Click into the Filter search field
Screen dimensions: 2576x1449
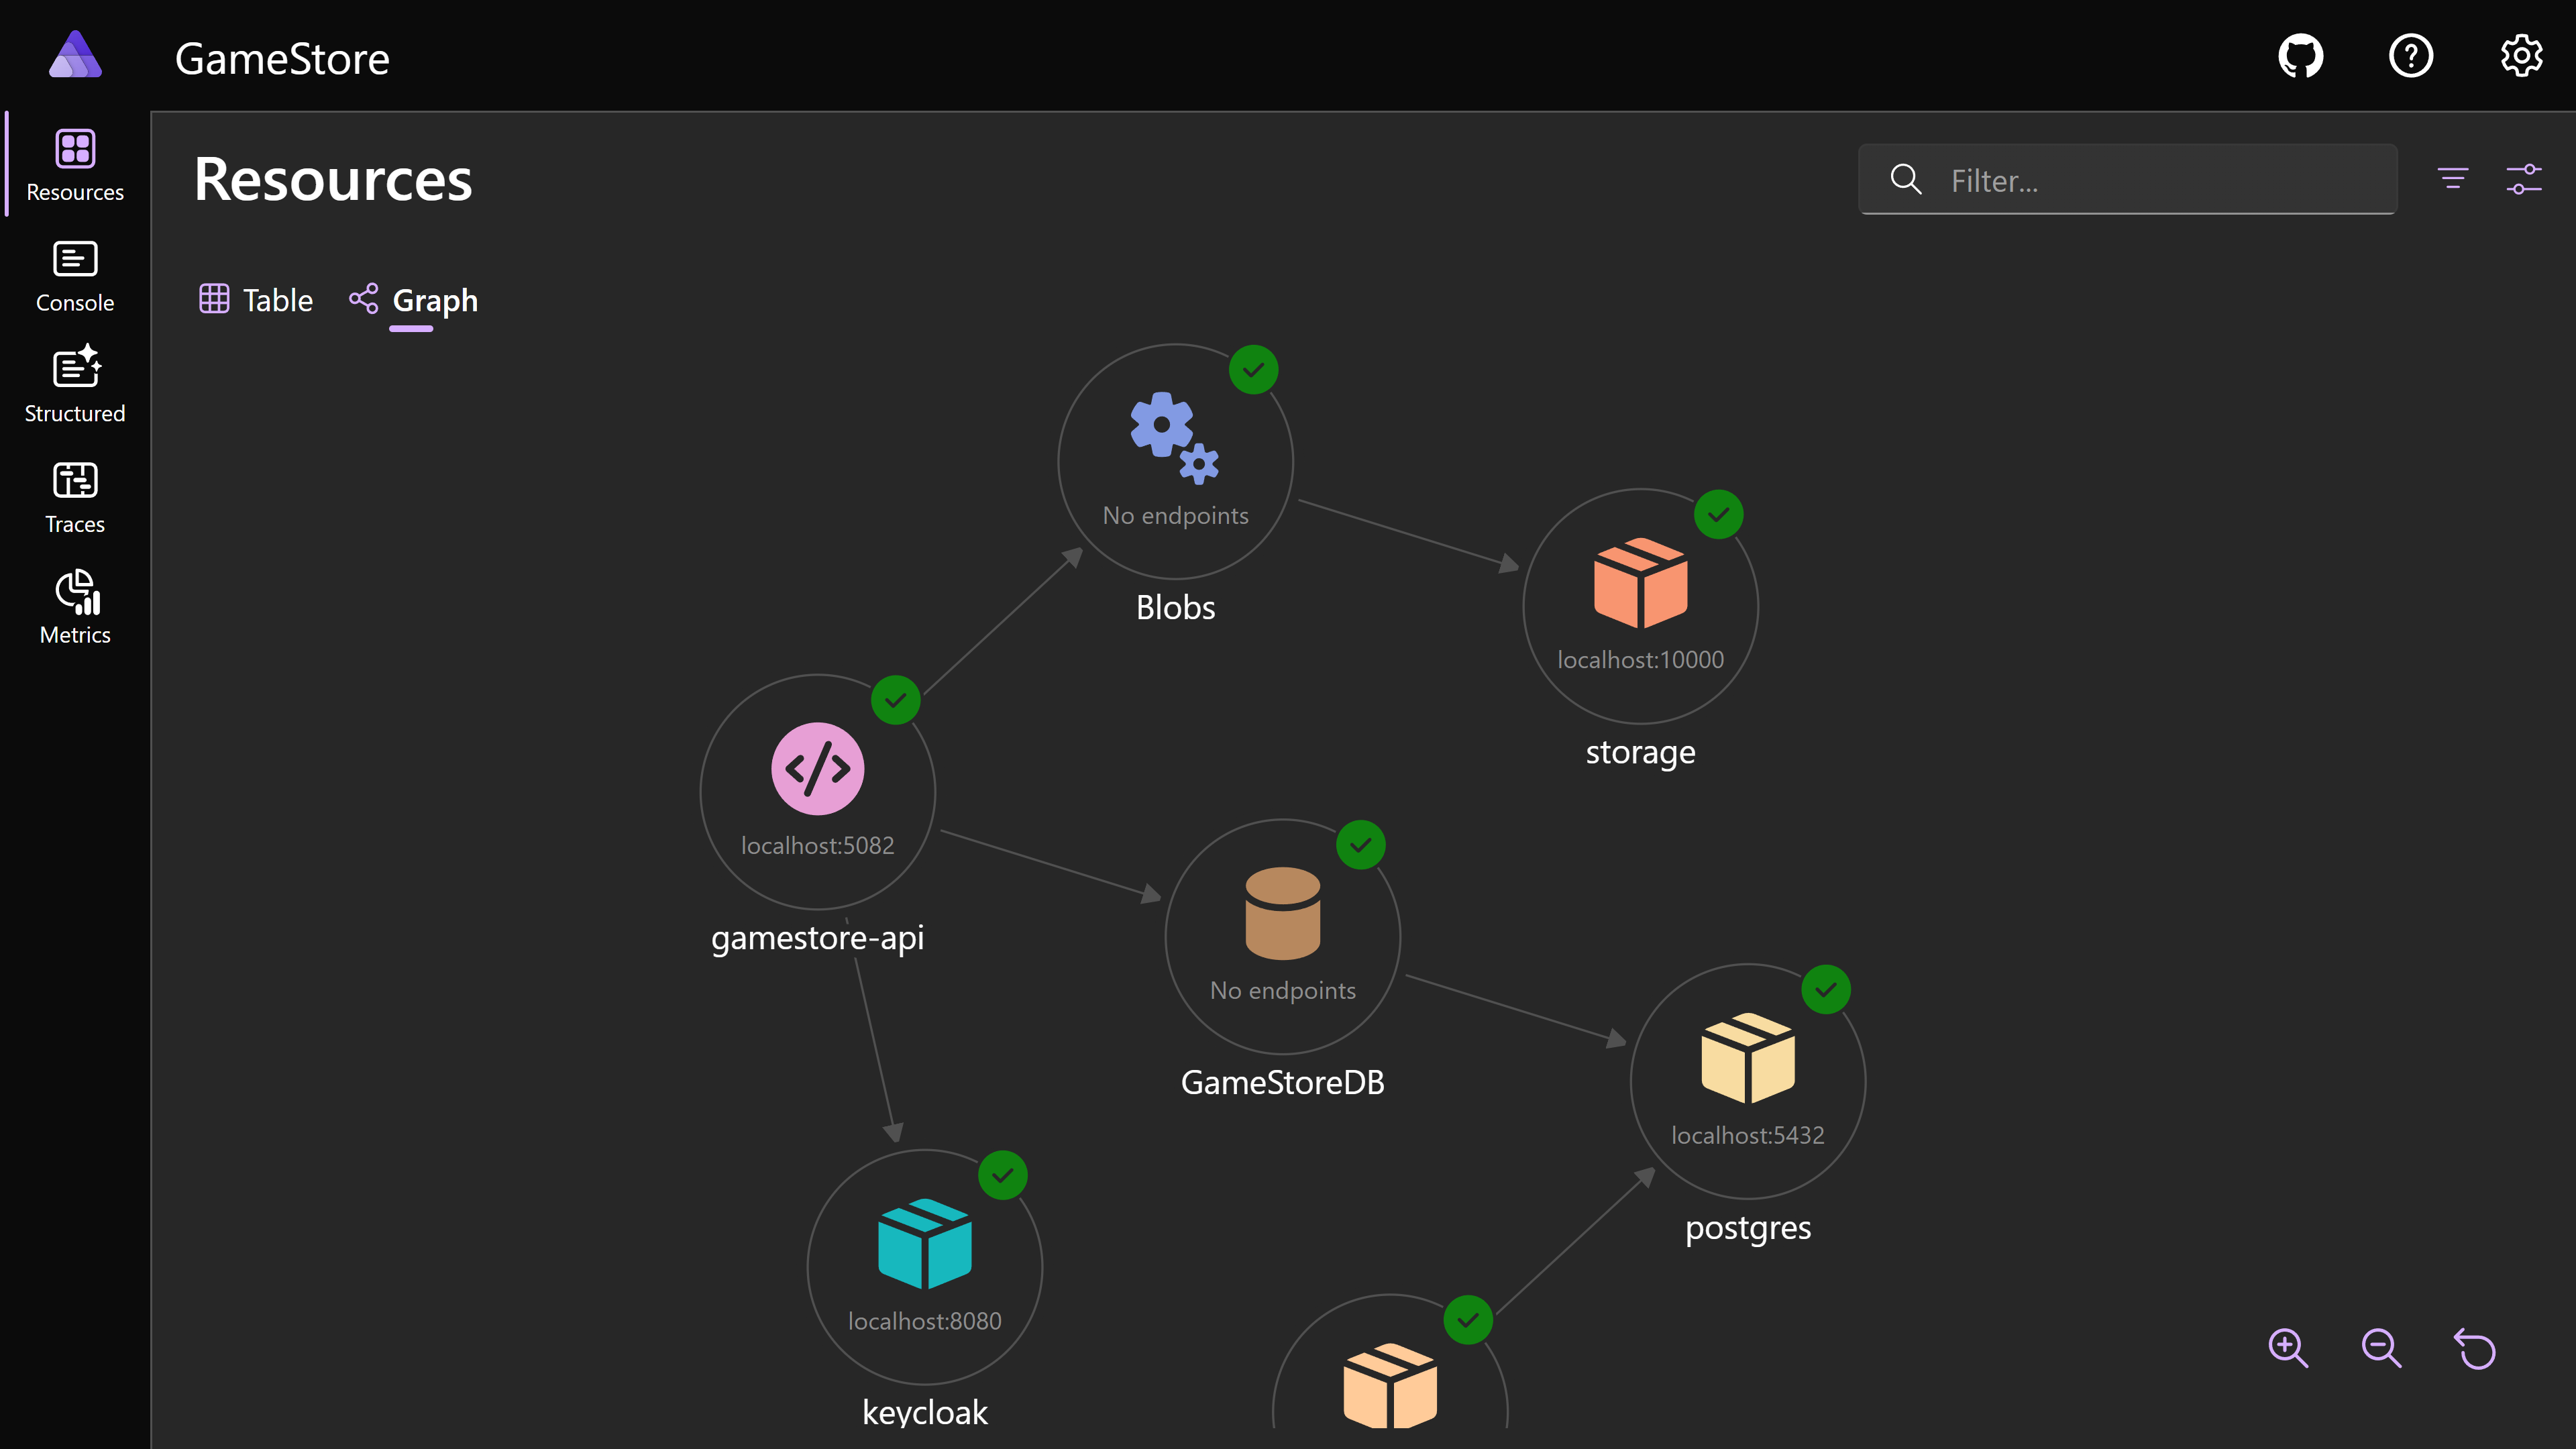[2128, 180]
